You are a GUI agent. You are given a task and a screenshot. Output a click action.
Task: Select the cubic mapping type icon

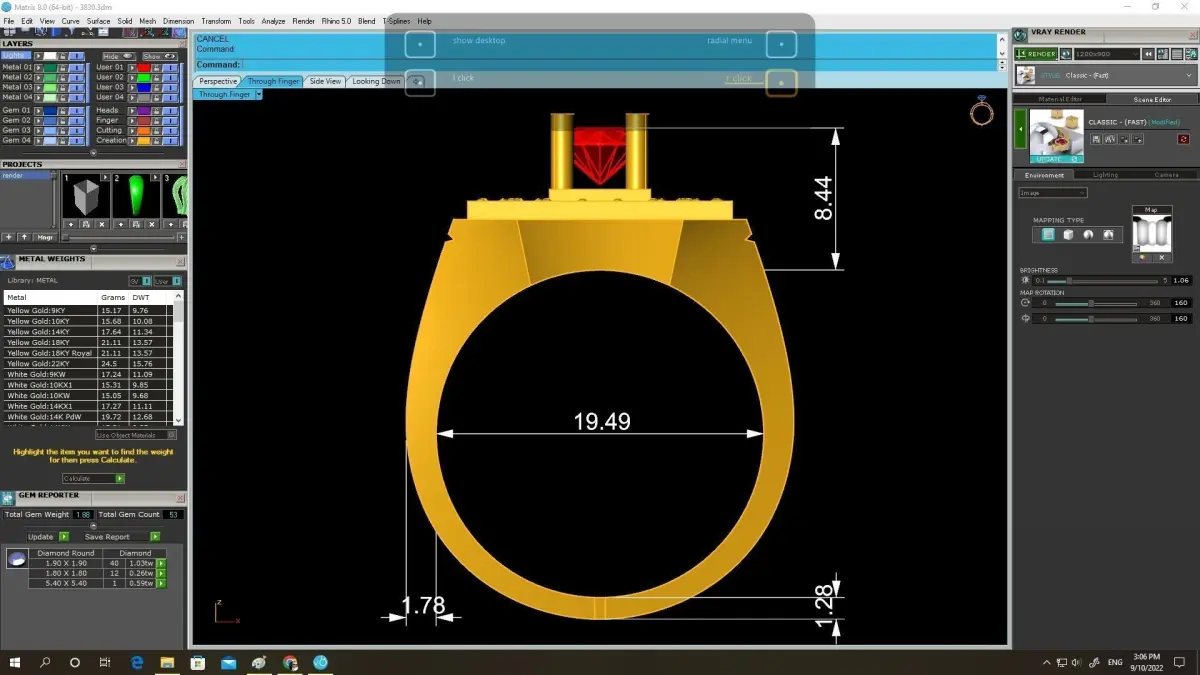click(1068, 235)
